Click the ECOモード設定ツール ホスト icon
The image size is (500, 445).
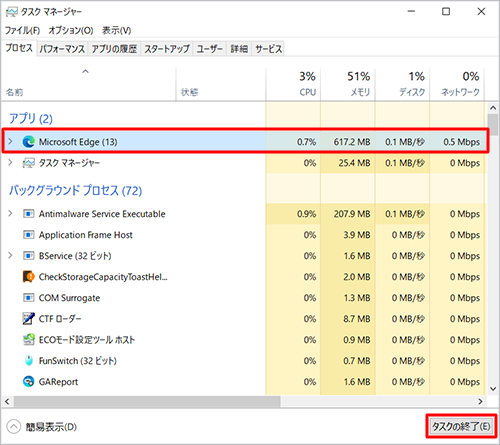(29, 340)
